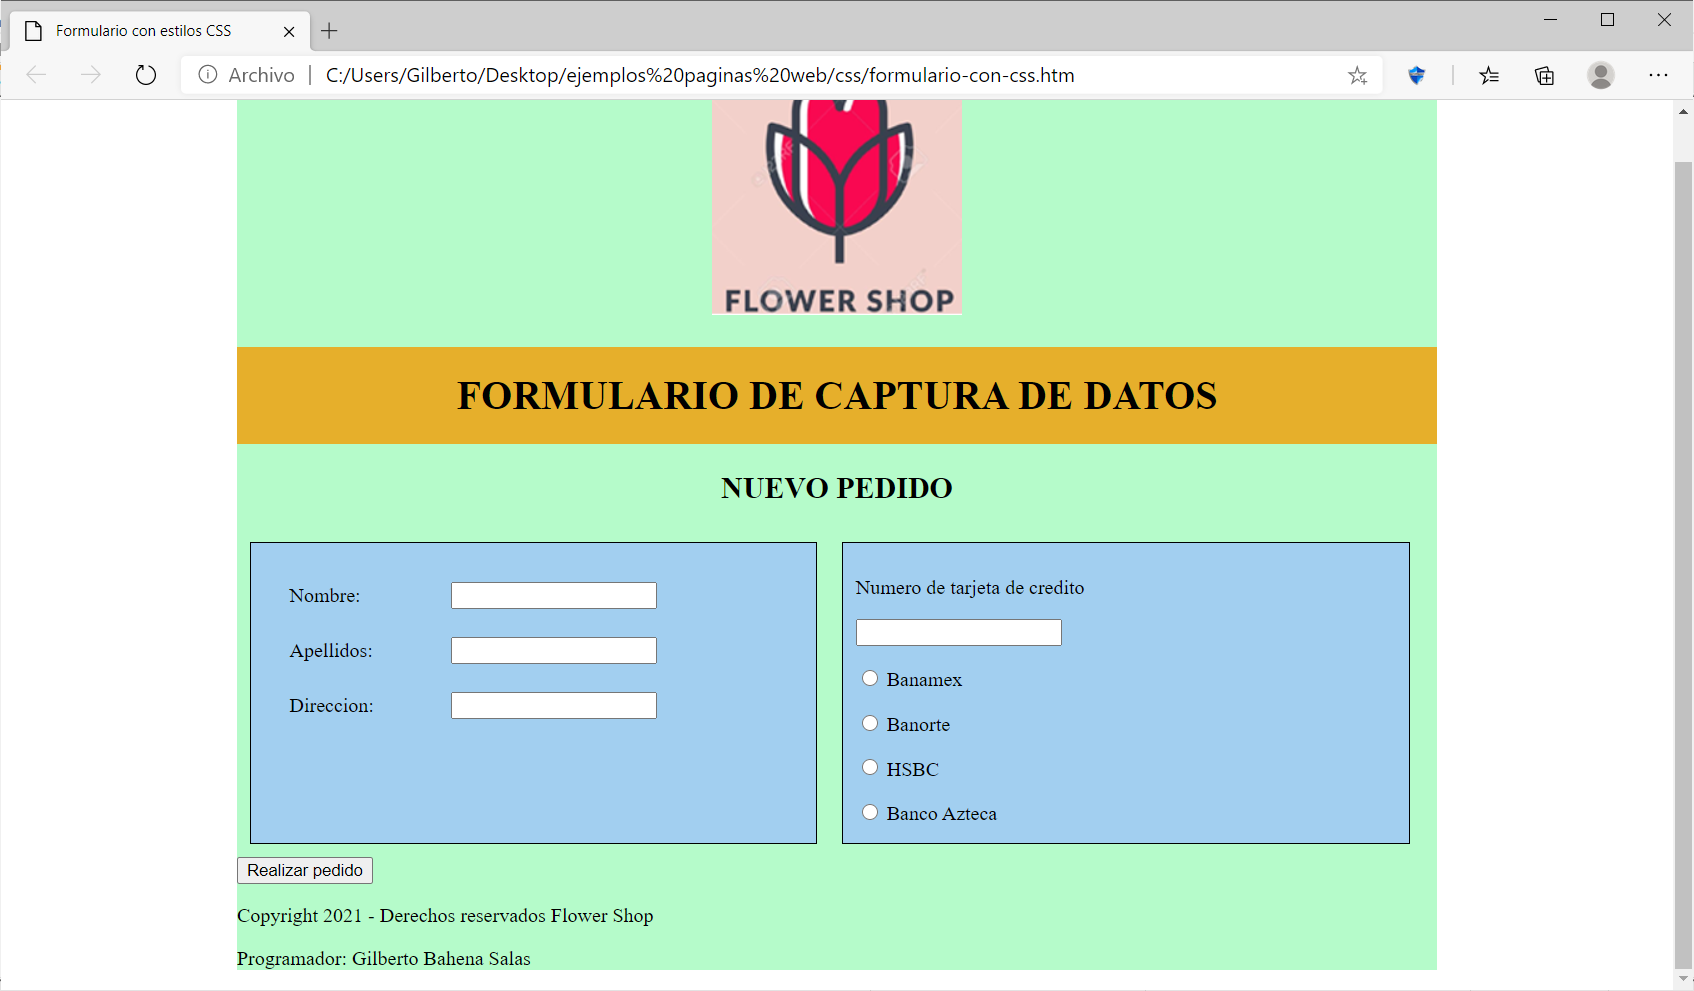Click the Numero de tarjeta de credito label
The height and width of the screenshot is (991, 1694).
[970, 588]
